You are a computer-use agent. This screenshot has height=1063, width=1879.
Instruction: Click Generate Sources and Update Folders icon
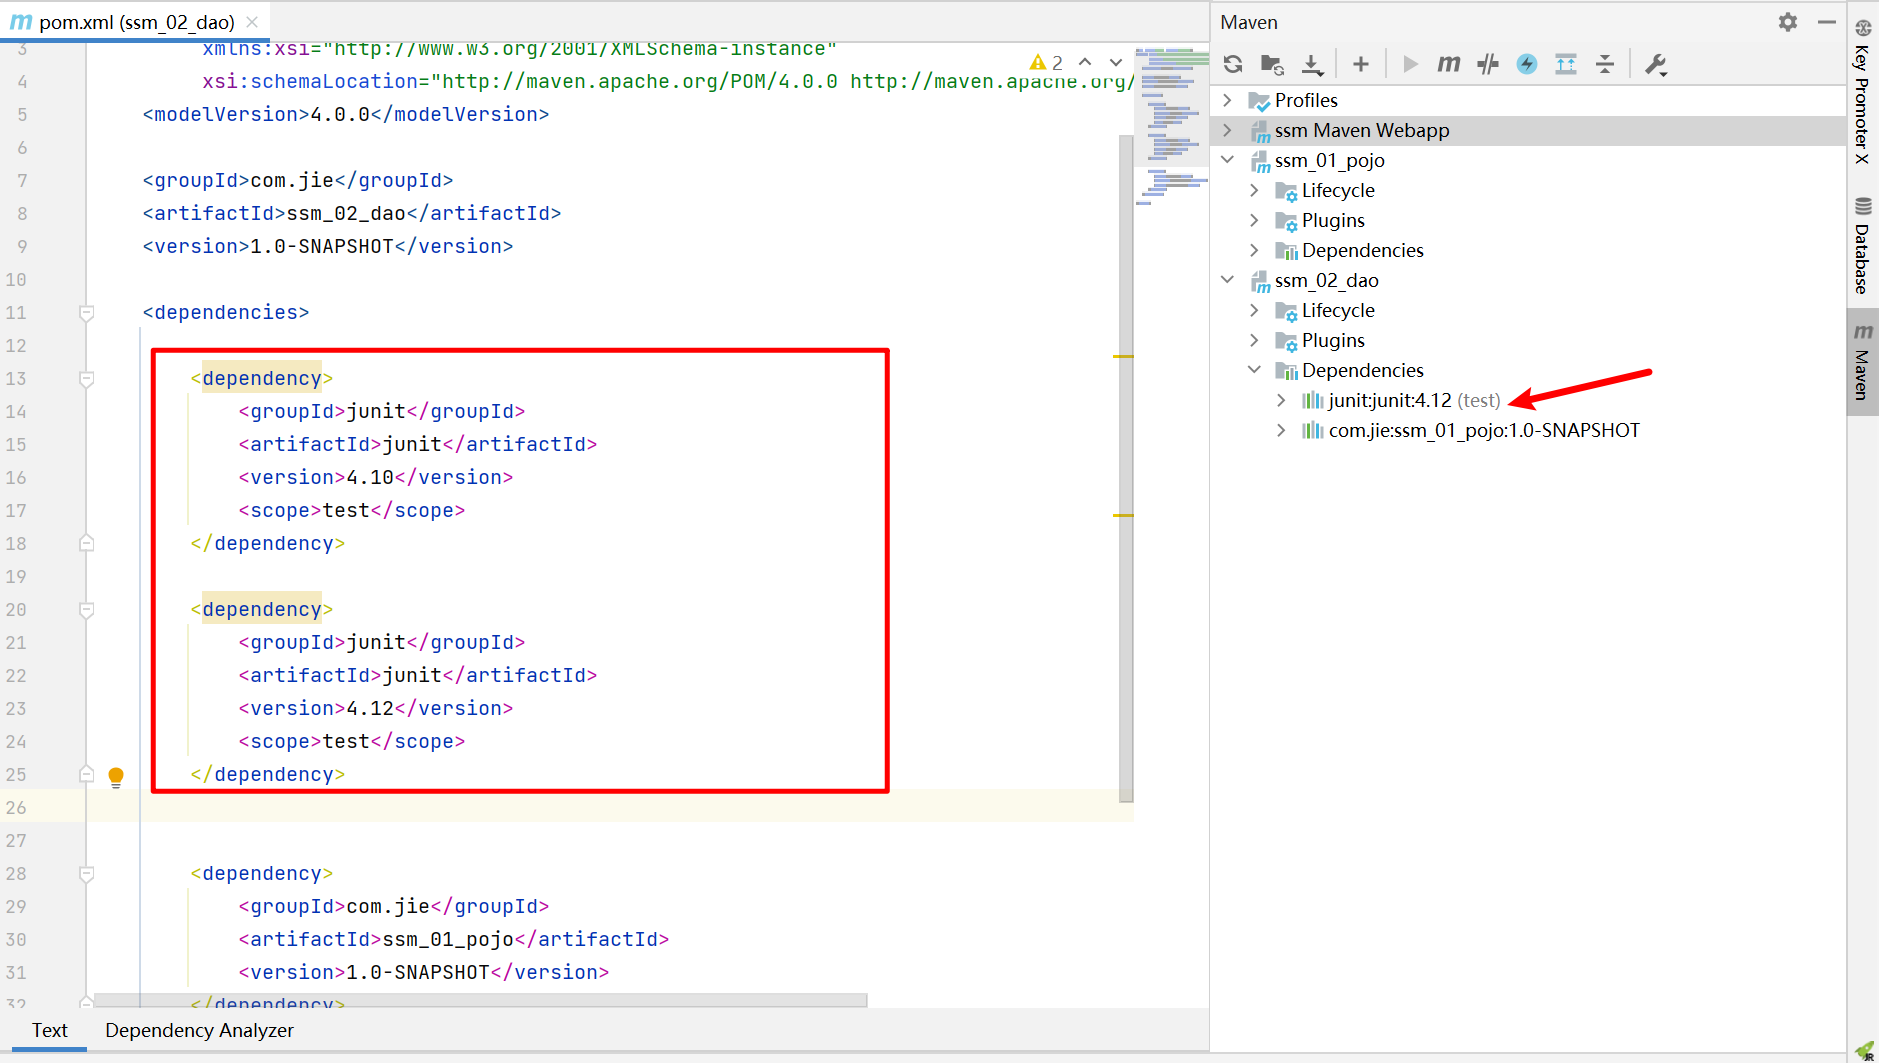point(1272,64)
